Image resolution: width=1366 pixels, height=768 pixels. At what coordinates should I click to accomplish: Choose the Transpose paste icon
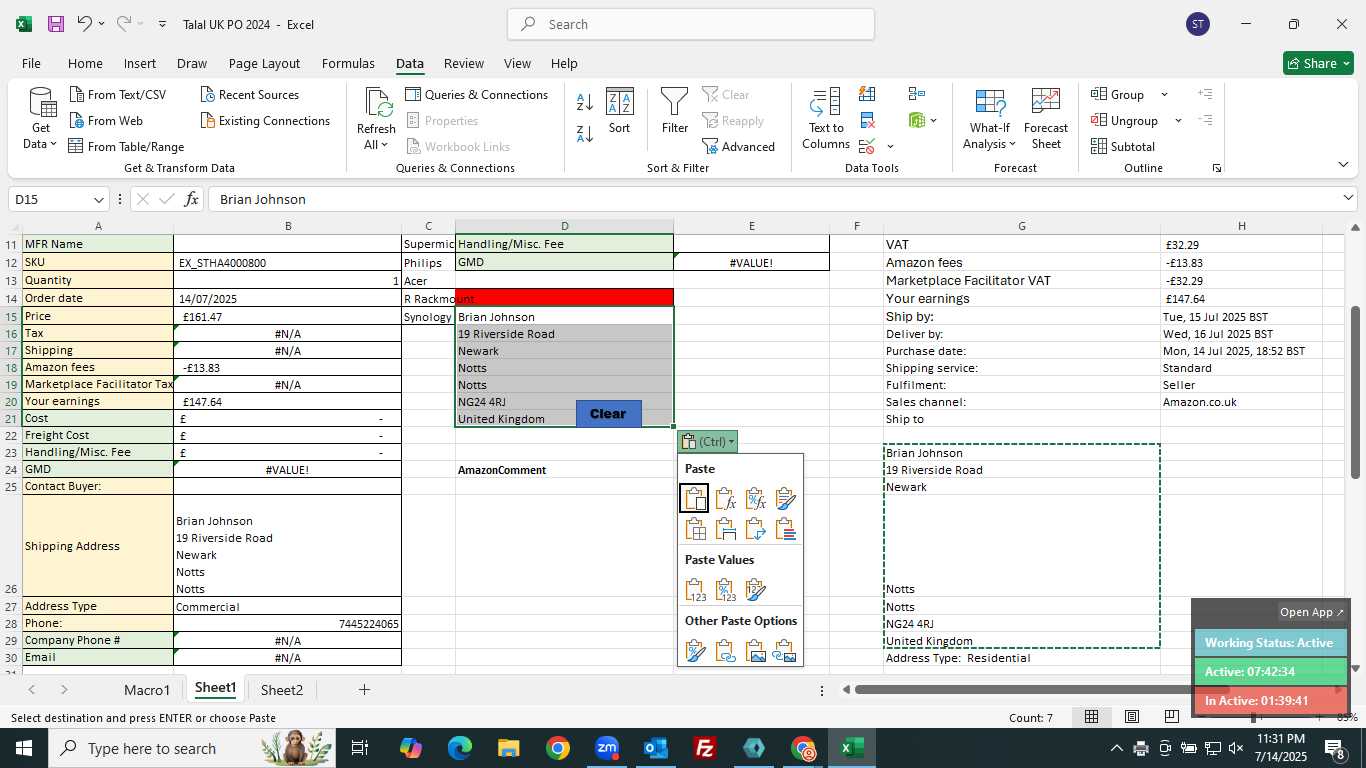(x=755, y=529)
